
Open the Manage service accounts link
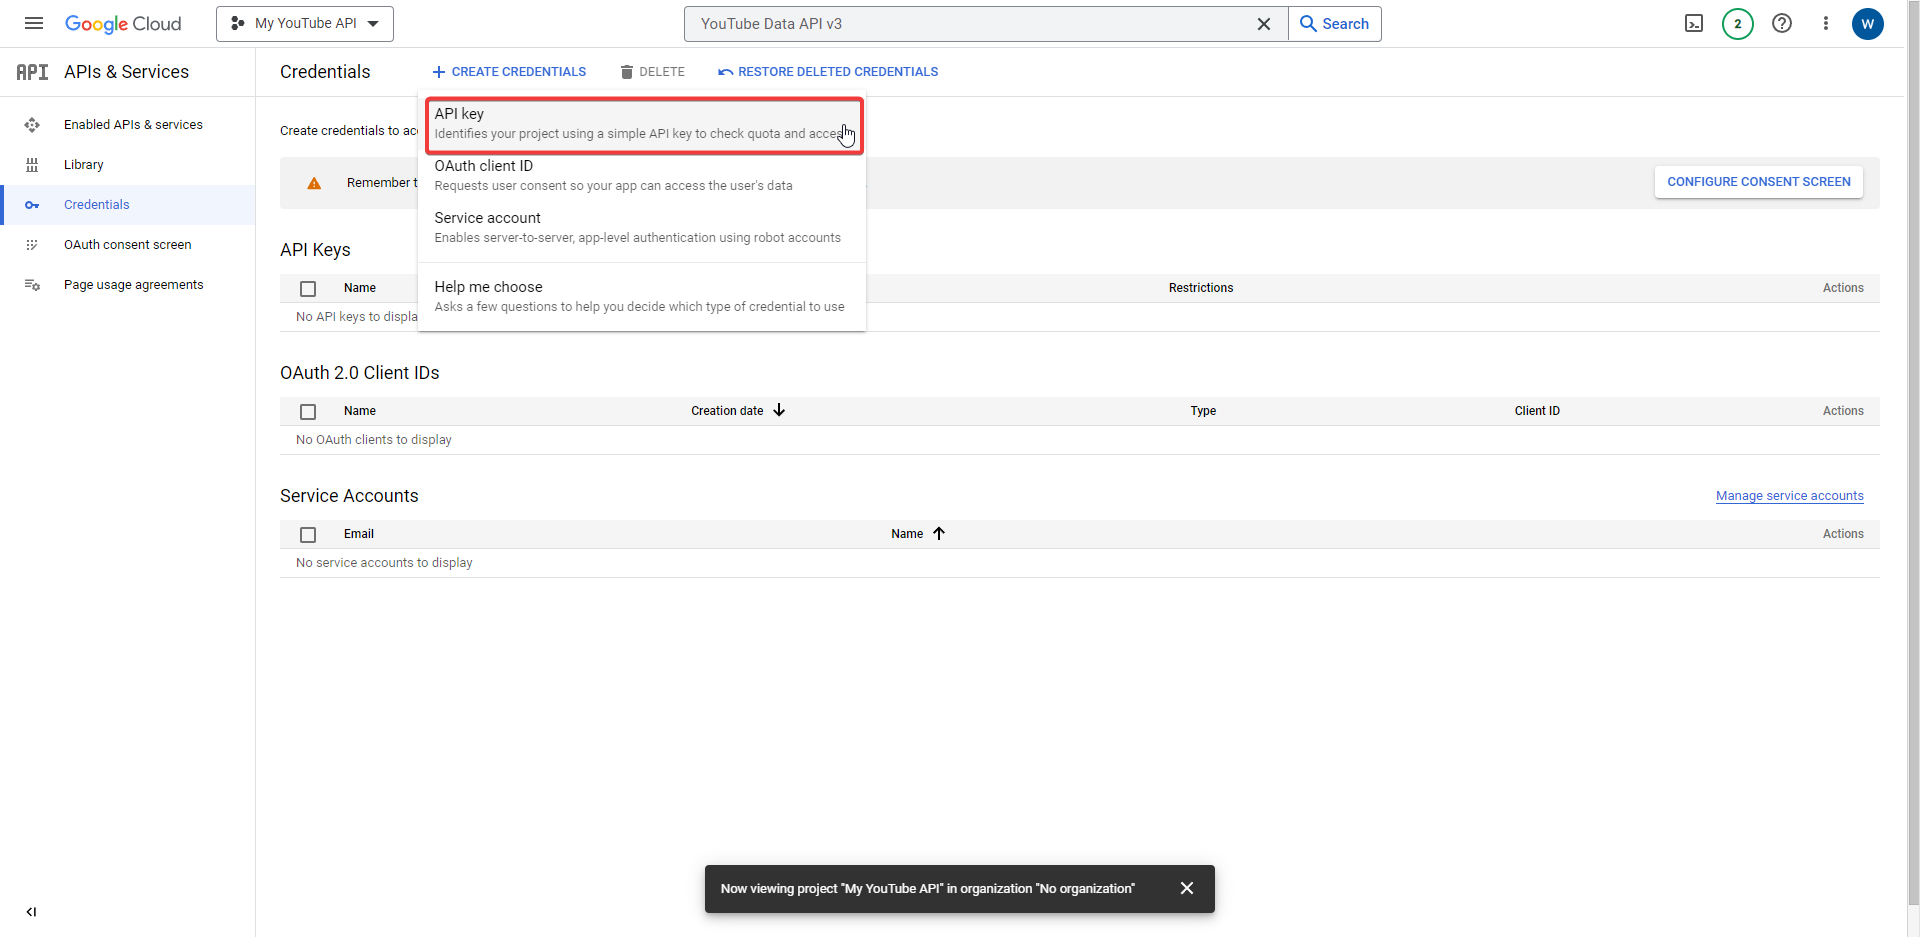1789,495
